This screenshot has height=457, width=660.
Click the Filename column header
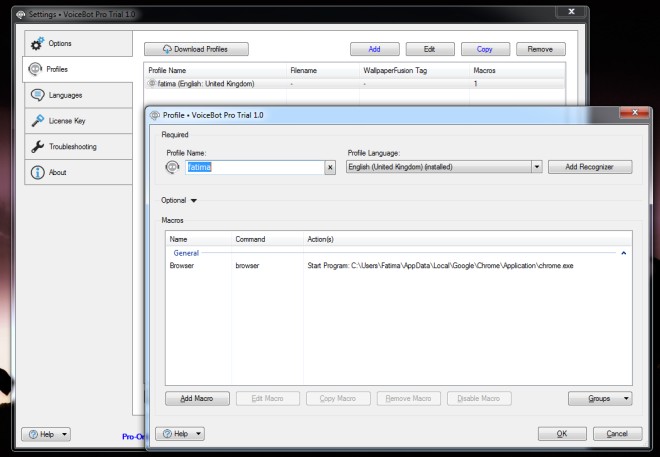click(323, 70)
